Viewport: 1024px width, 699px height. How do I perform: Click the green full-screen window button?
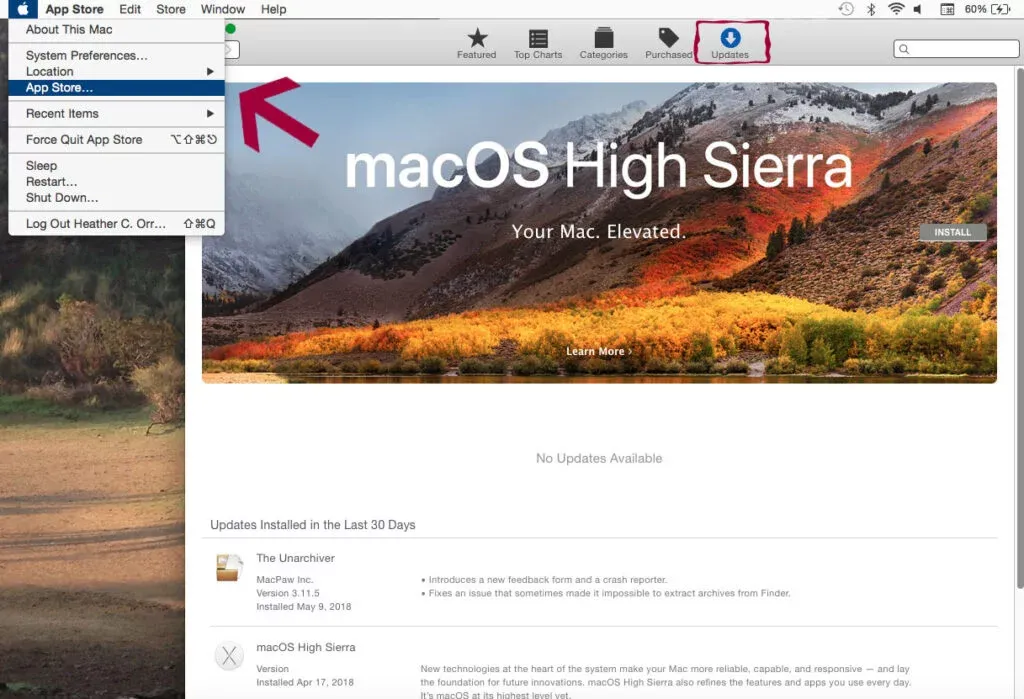(x=231, y=29)
